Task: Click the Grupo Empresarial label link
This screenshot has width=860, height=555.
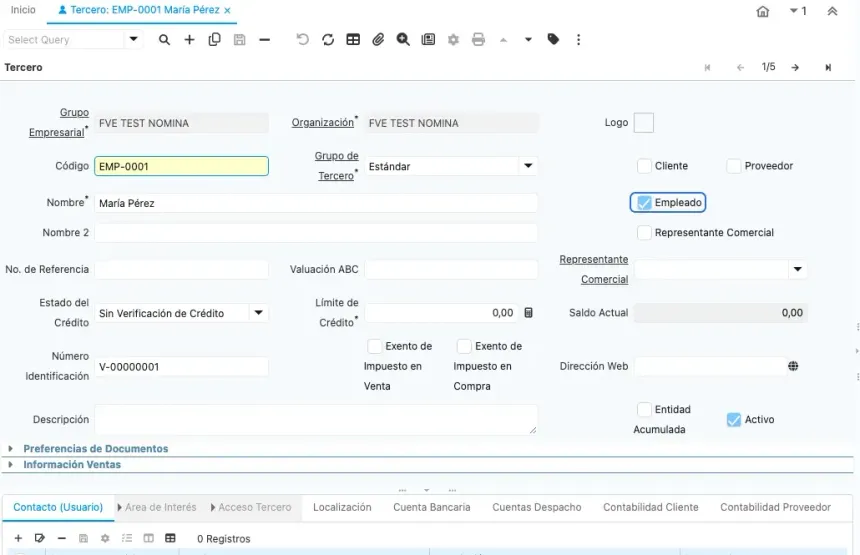Action: click(59, 122)
